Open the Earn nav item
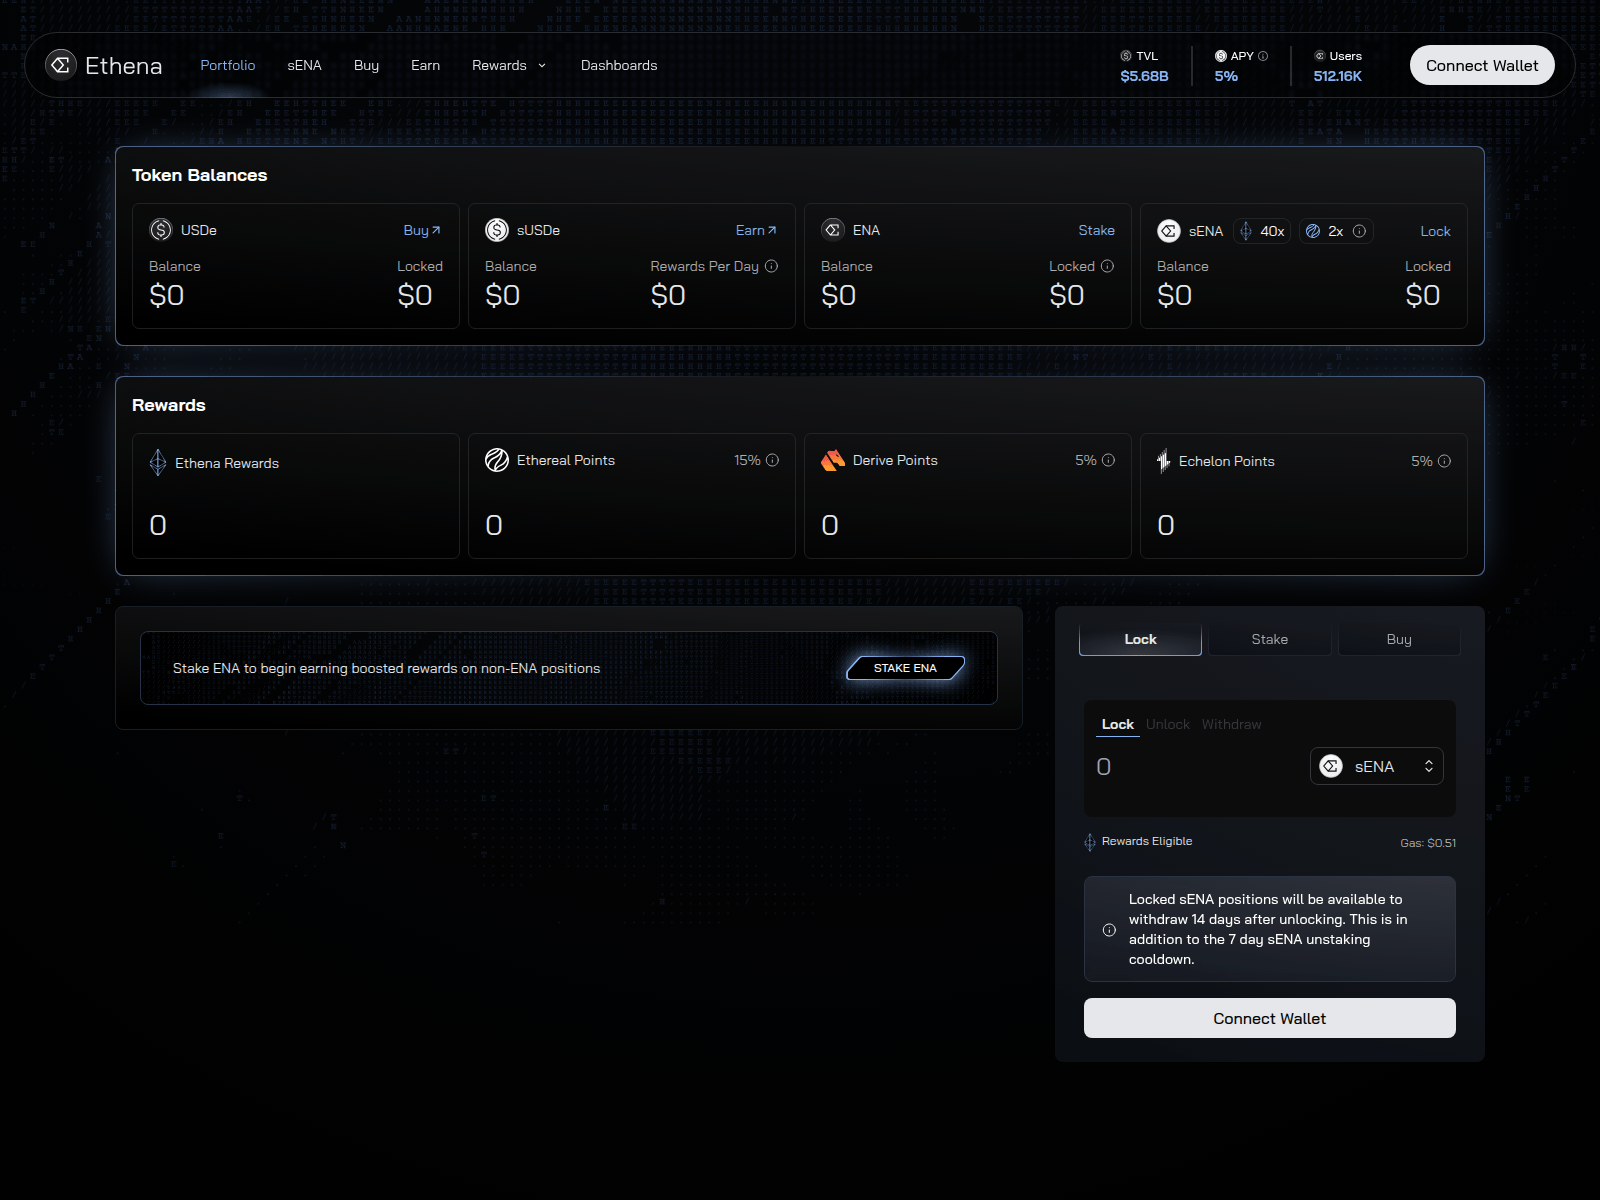The height and width of the screenshot is (1200, 1600). [425, 65]
